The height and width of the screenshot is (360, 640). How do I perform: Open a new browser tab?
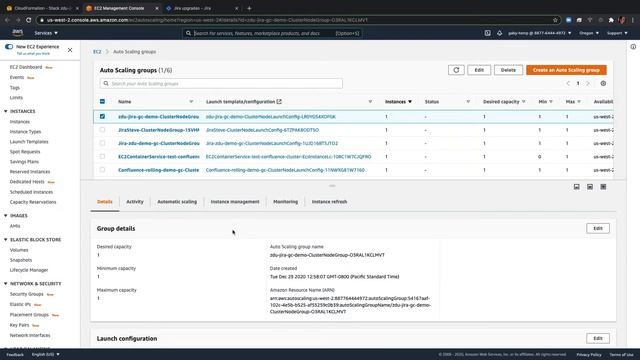[x=249, y=8]
